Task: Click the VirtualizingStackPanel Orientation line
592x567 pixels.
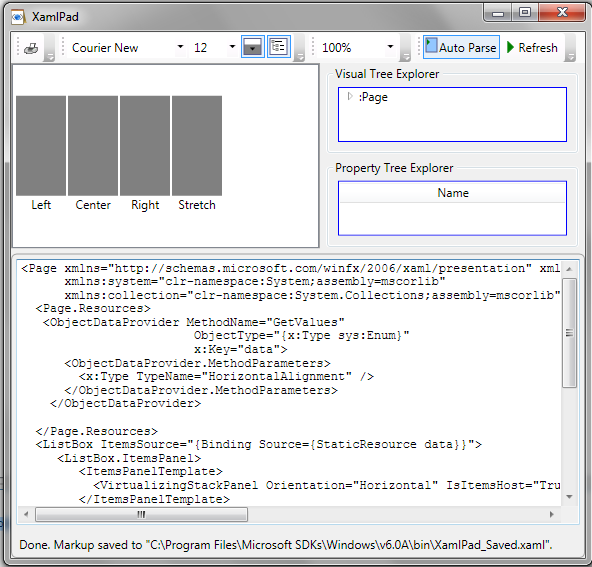Action: (327, 485)
